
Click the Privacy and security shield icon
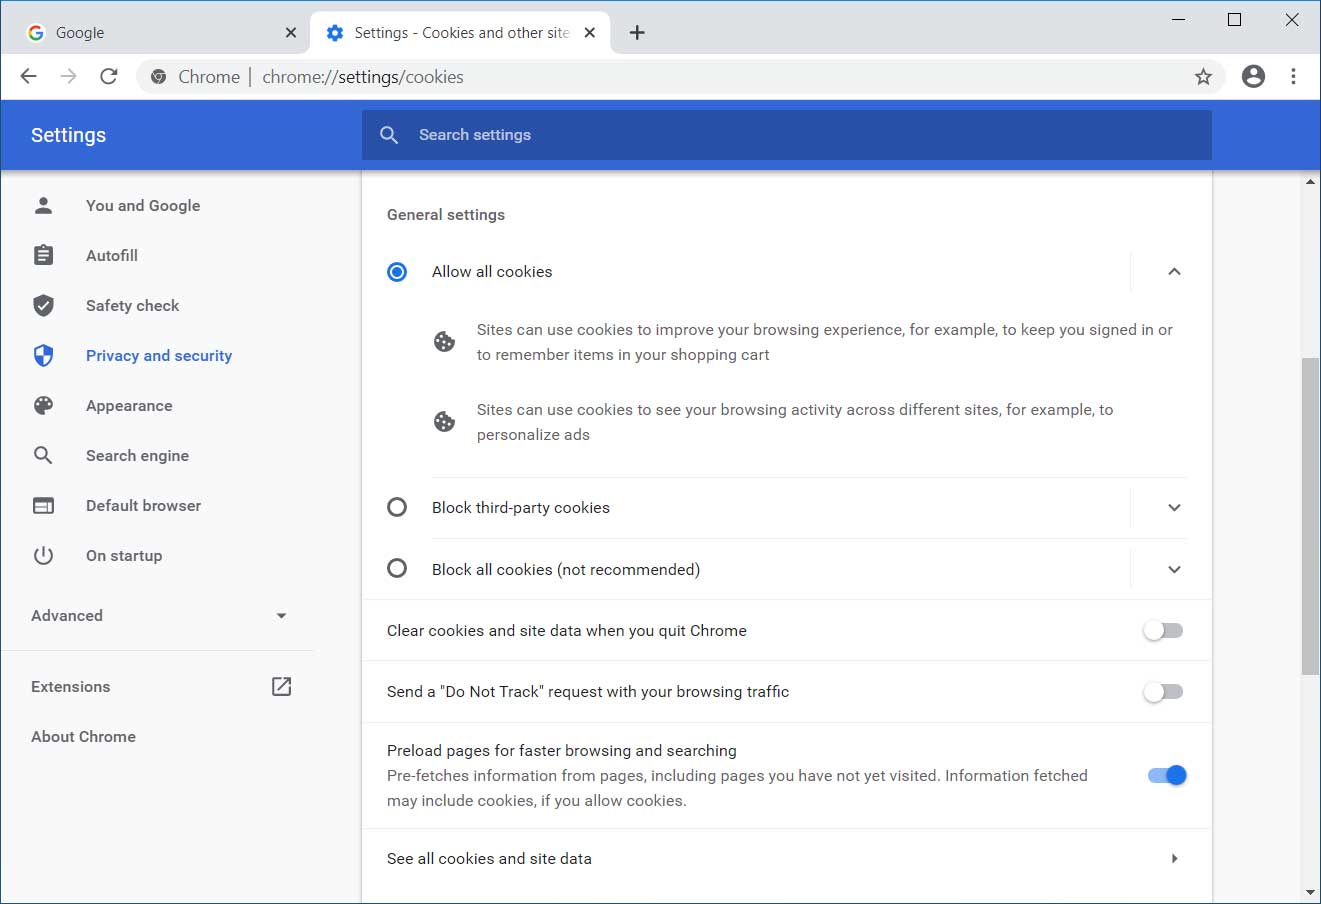43,355
